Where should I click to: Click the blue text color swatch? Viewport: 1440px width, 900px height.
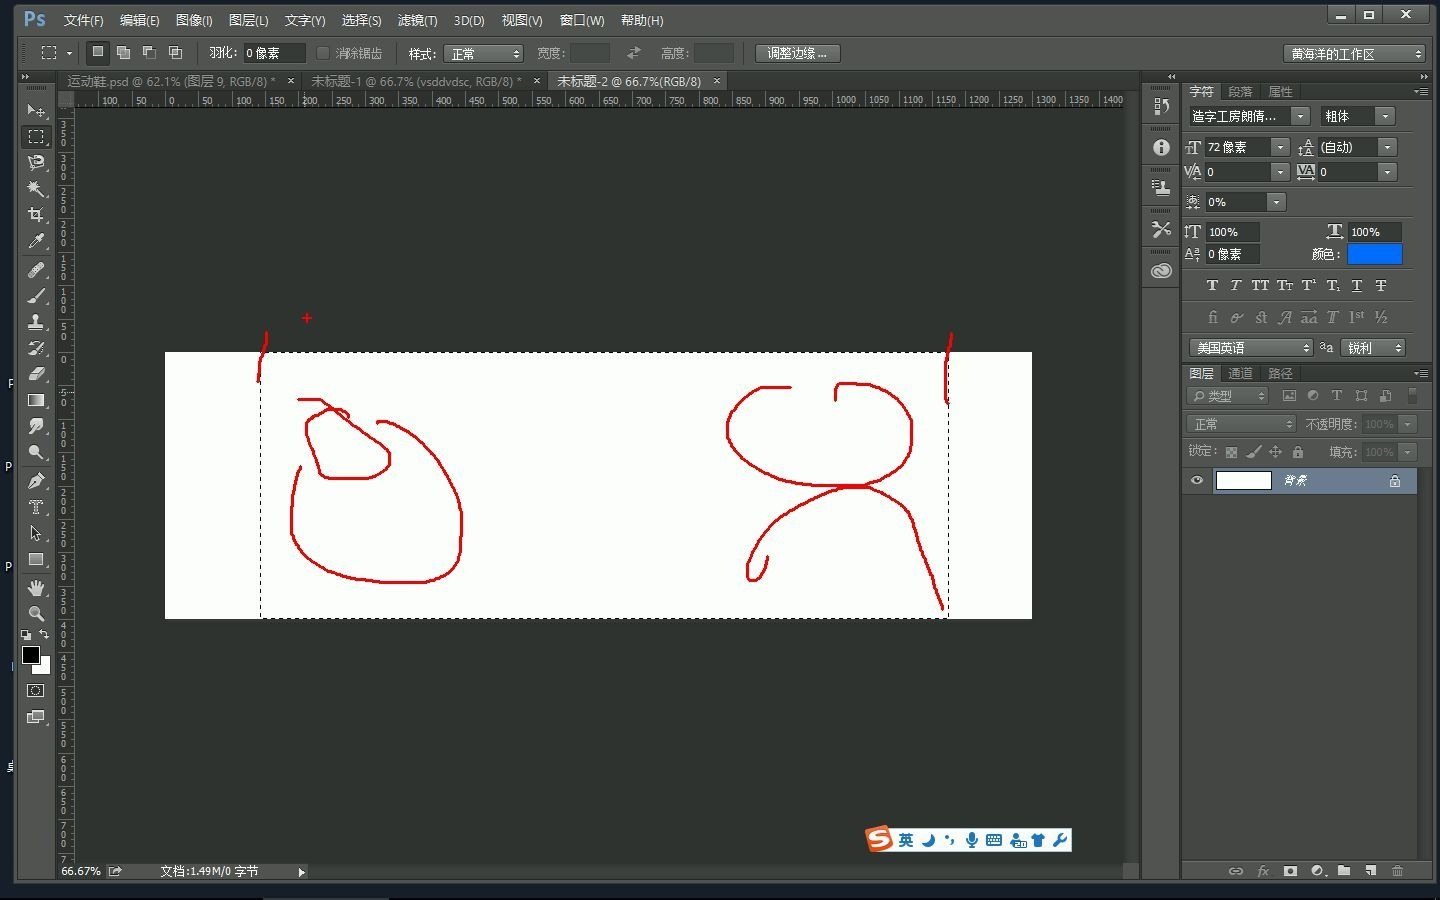(1374, 254)
